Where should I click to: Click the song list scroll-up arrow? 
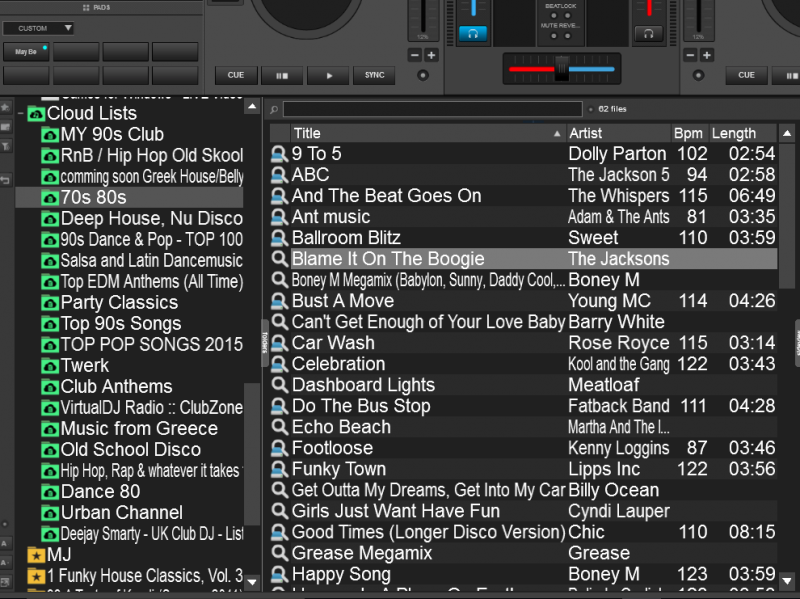787,134
